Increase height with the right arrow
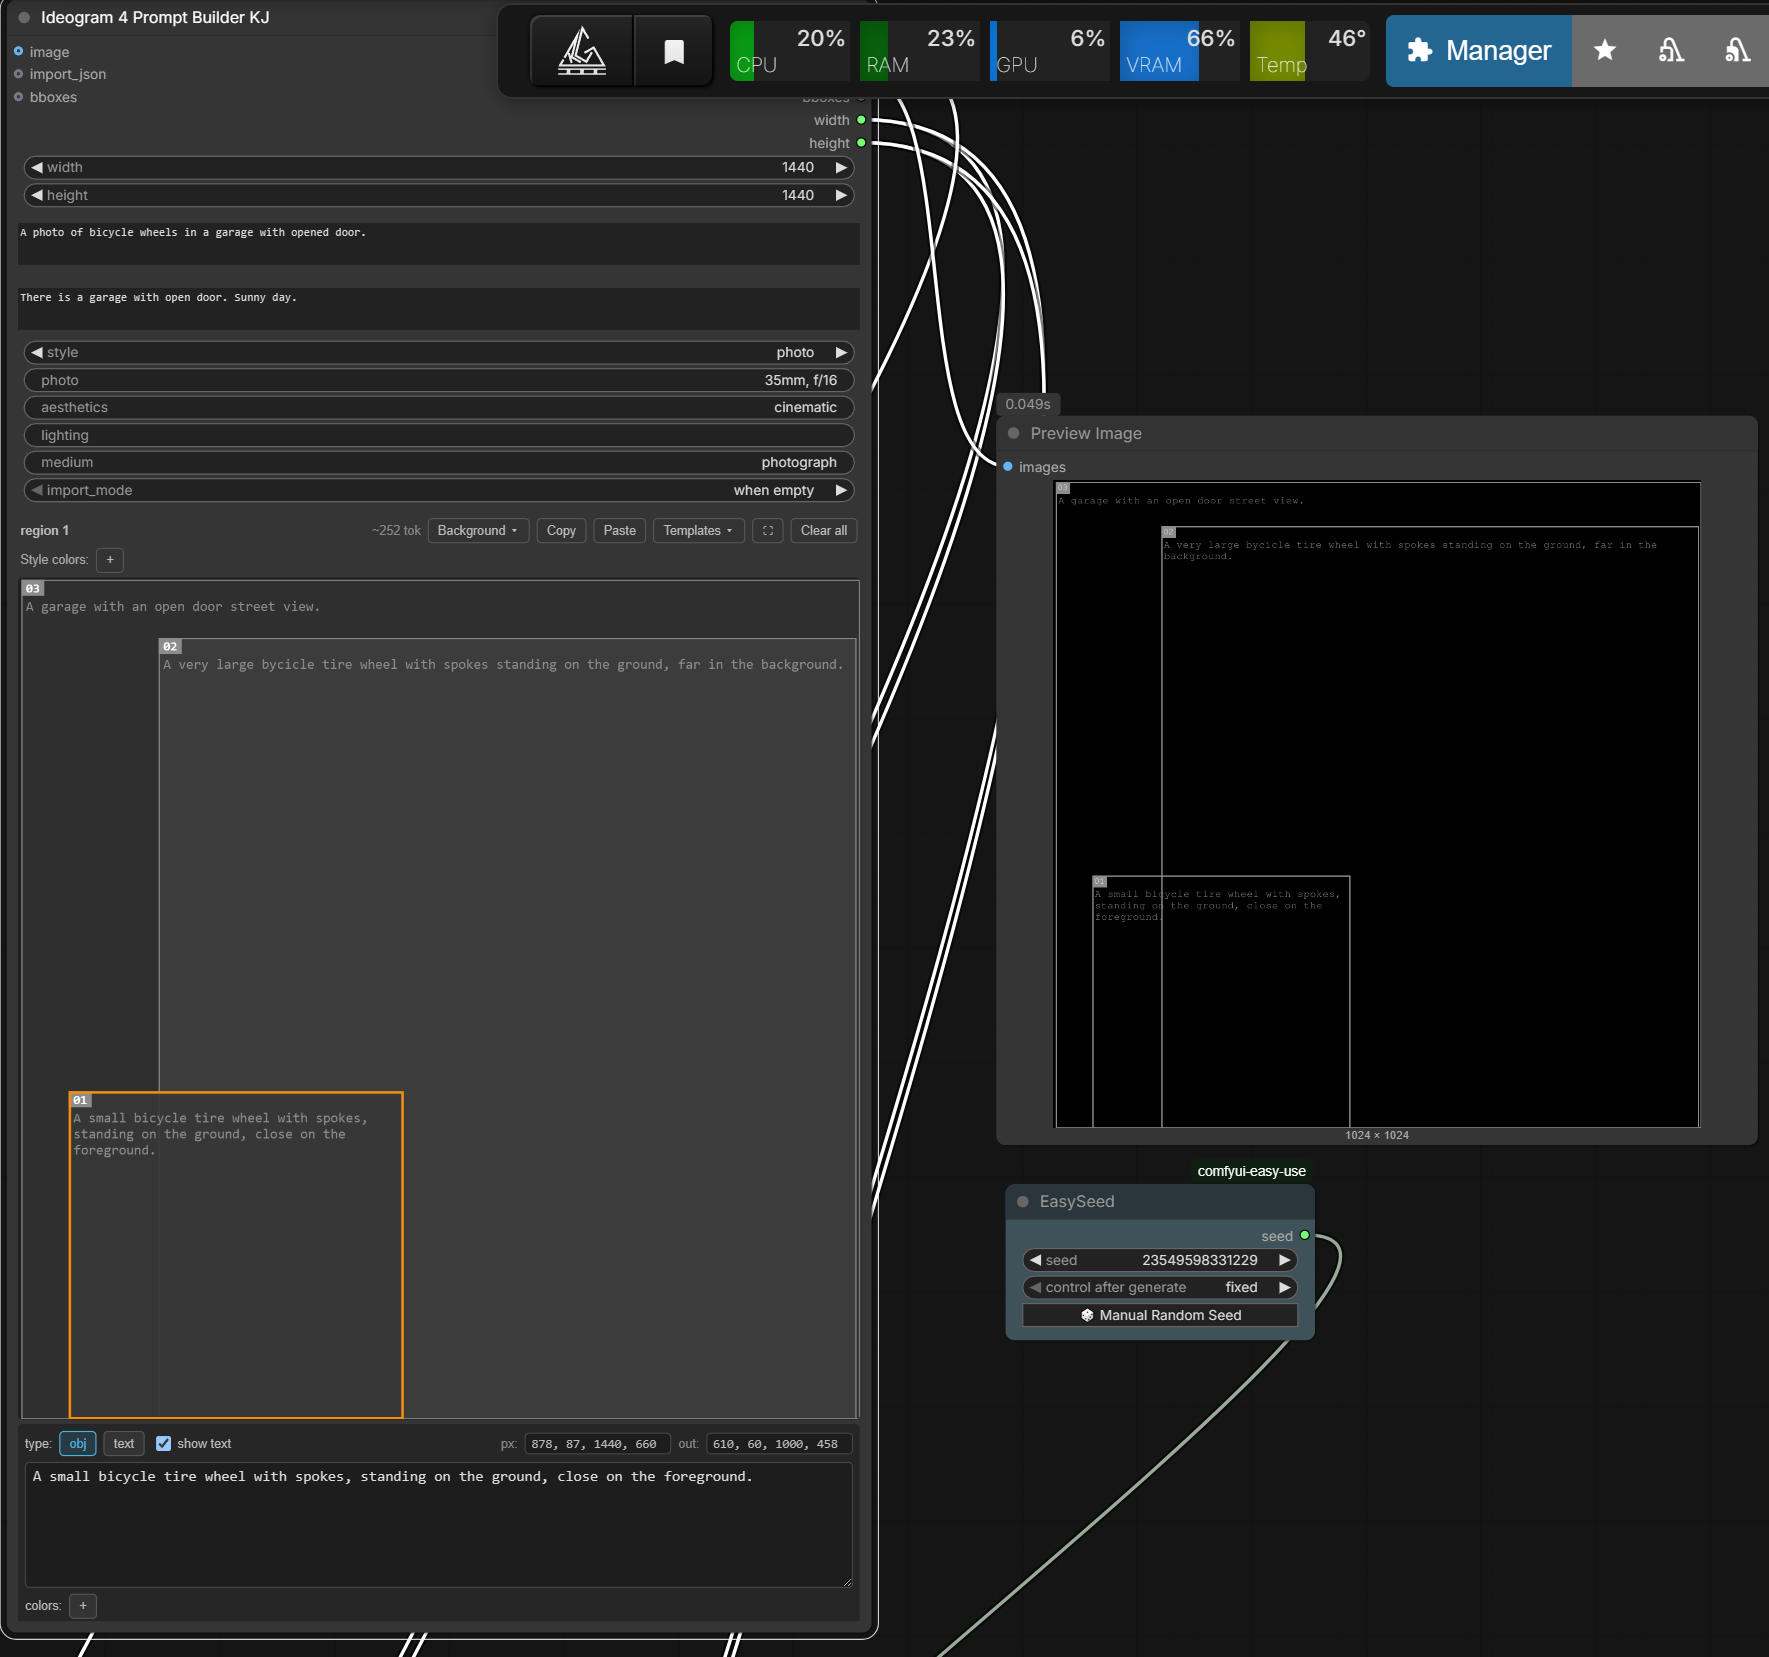The width and height of the screenshot is (1769, 1657). pos(842,196)
